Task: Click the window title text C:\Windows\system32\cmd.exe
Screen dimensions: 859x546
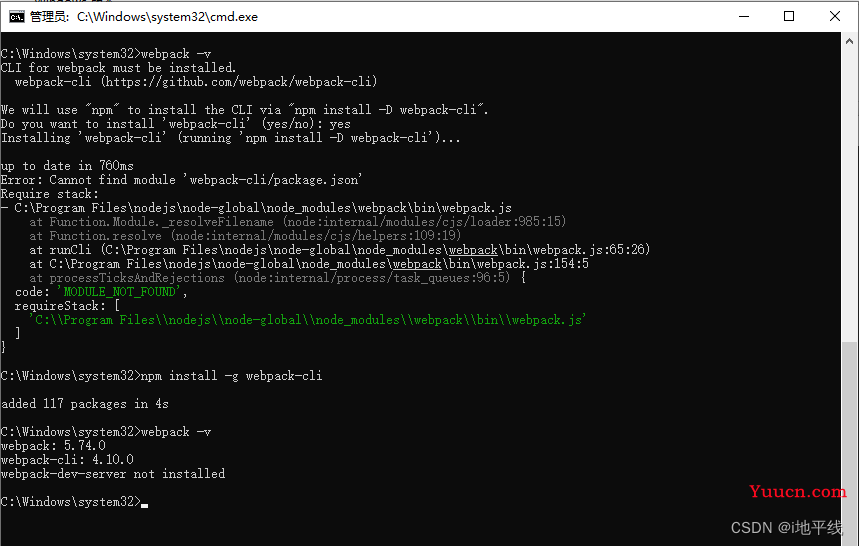Action: (167, 17)
